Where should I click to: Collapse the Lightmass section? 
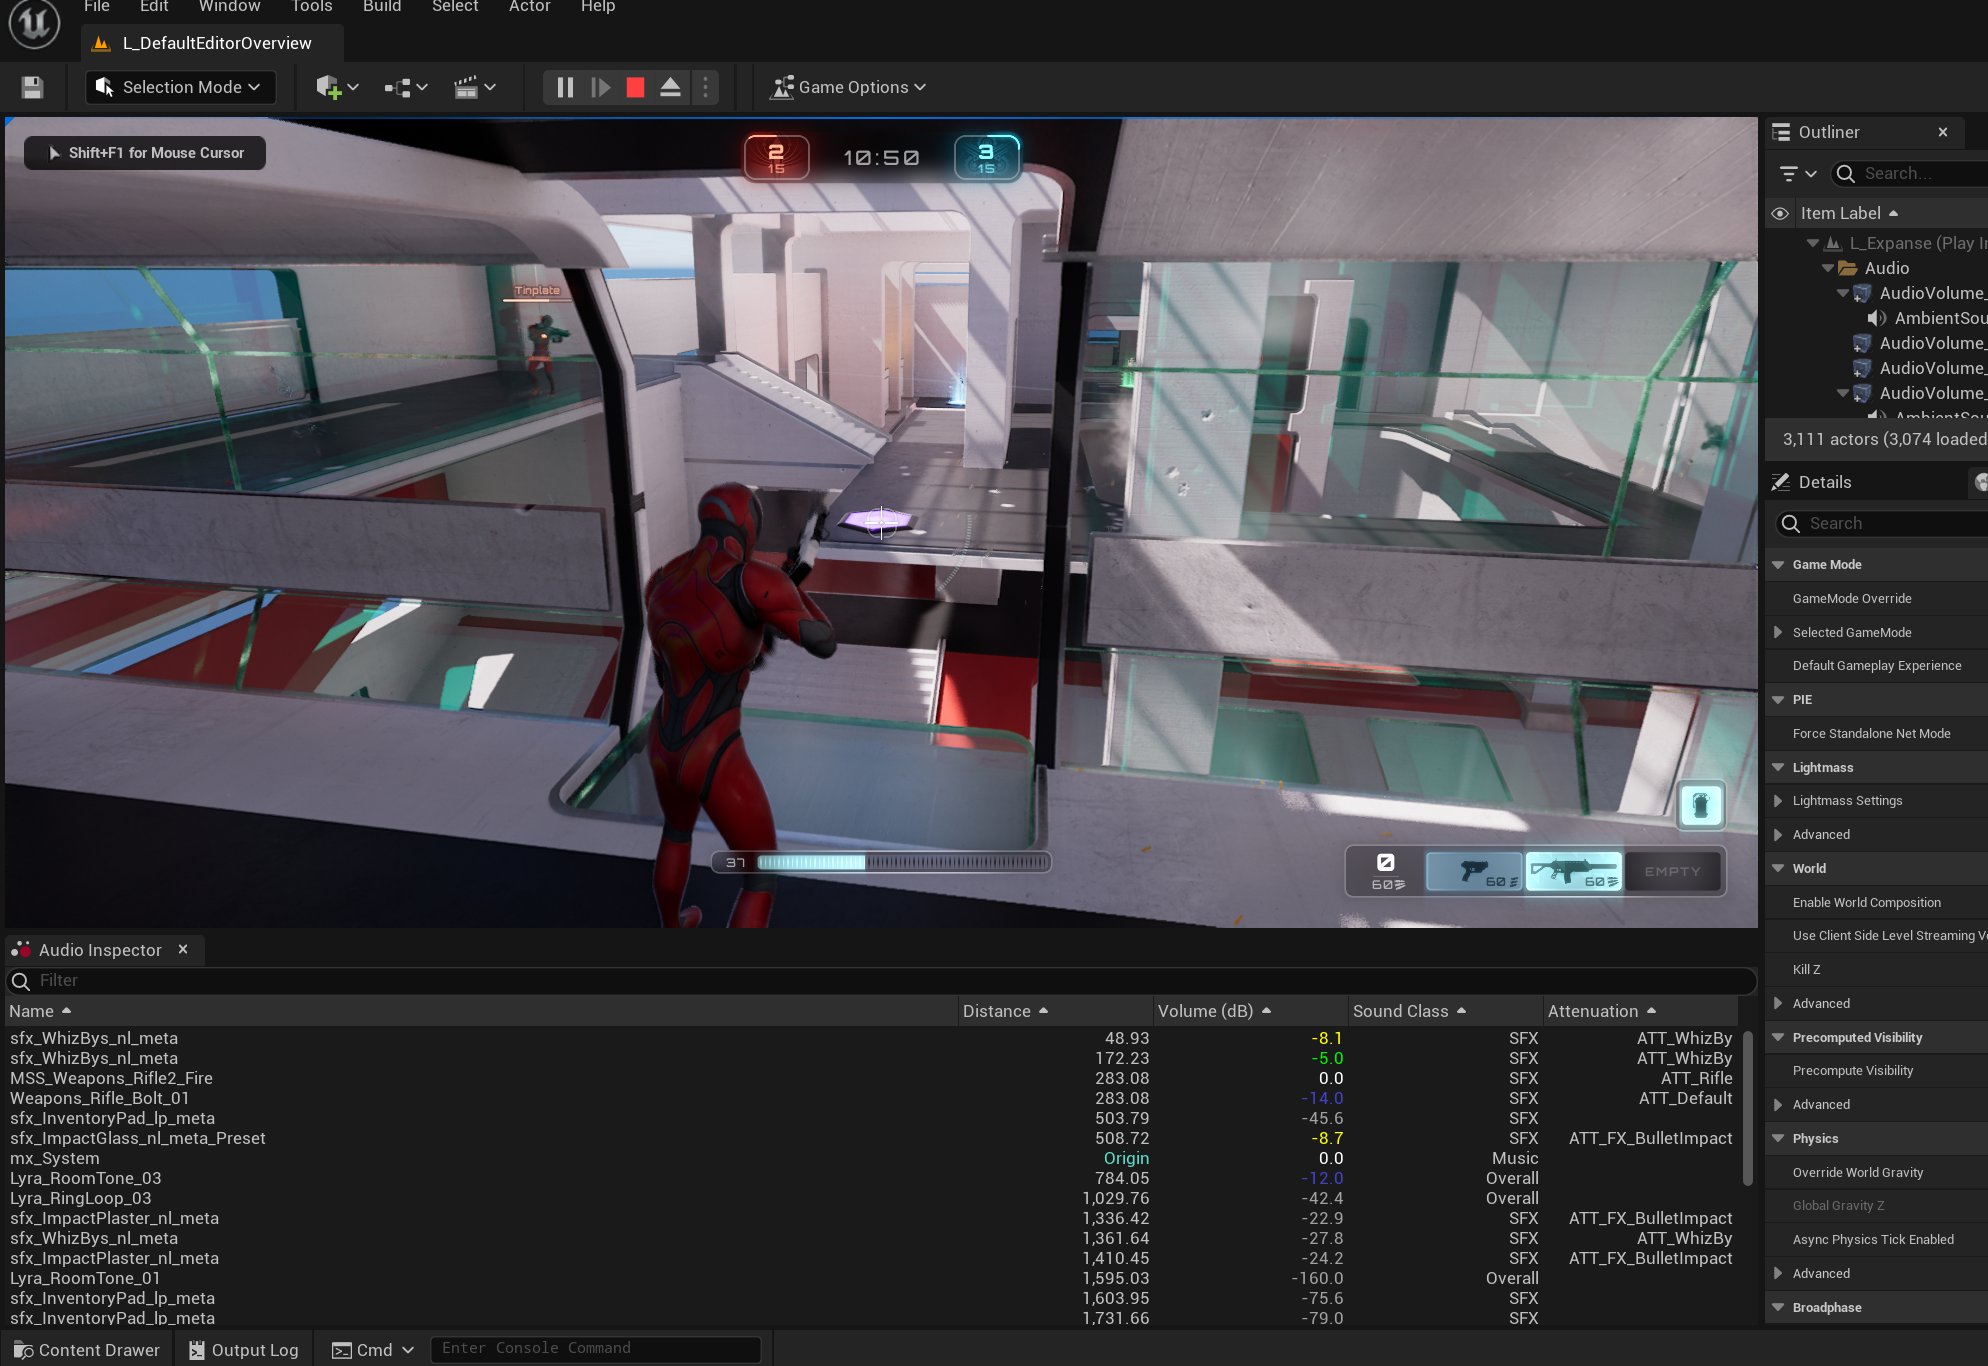[1778, 768]
